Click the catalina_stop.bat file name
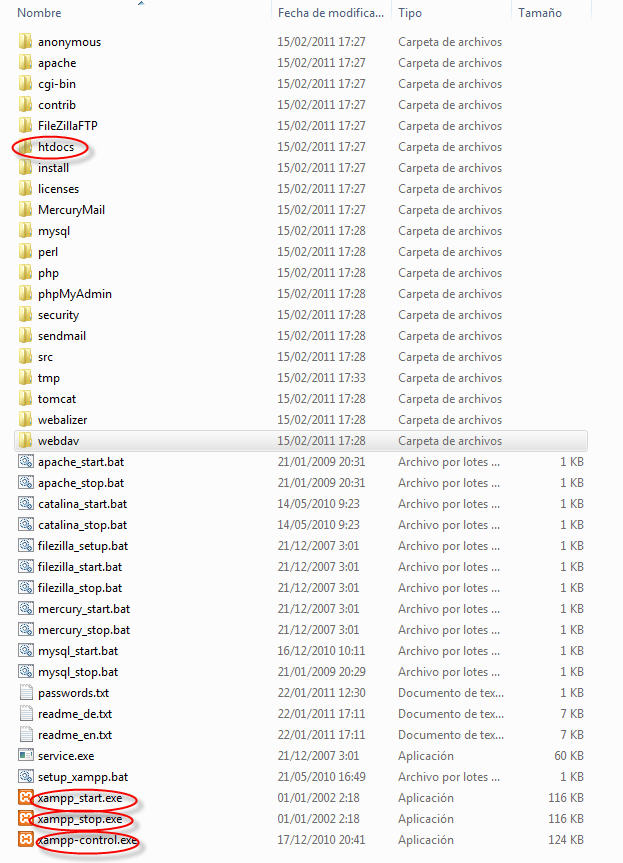Viewport: 623px width, 863px height. click(82, 525)
